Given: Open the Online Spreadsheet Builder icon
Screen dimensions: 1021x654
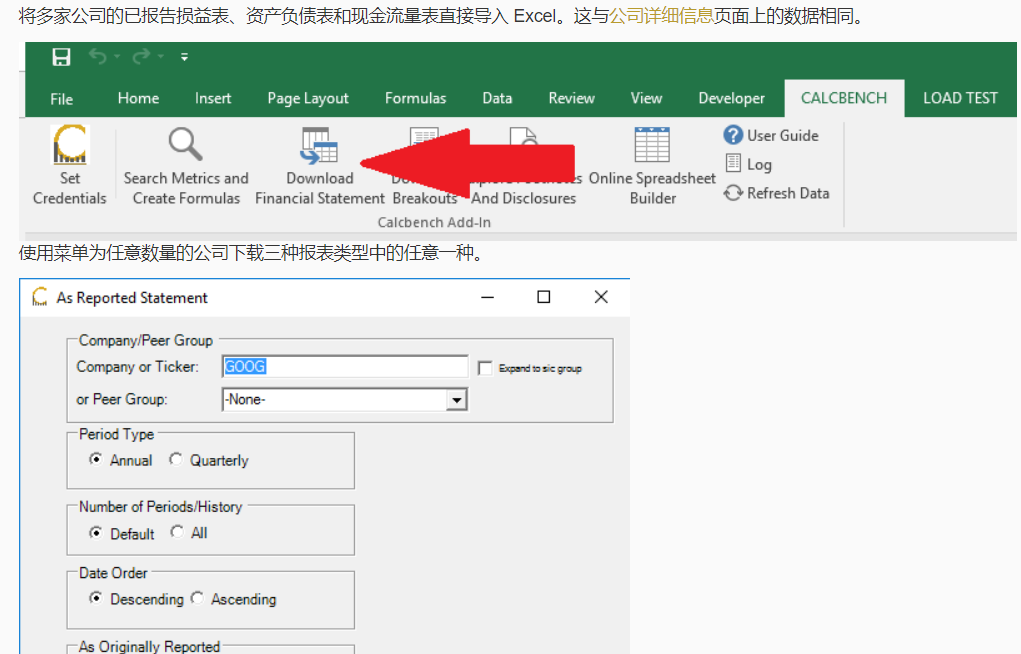Looking at the screenshot, I should 652,145.
